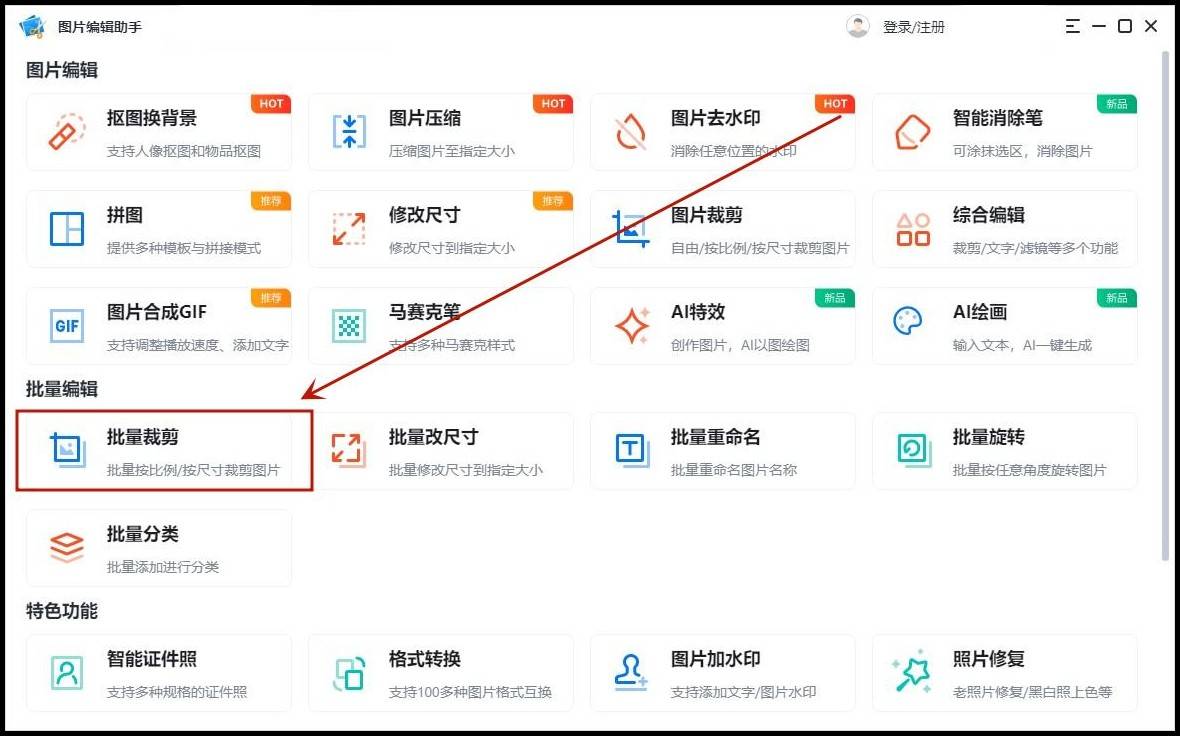Click the text 批量重命名图片名称
1180x736 pixels.
tap(734, 470)
